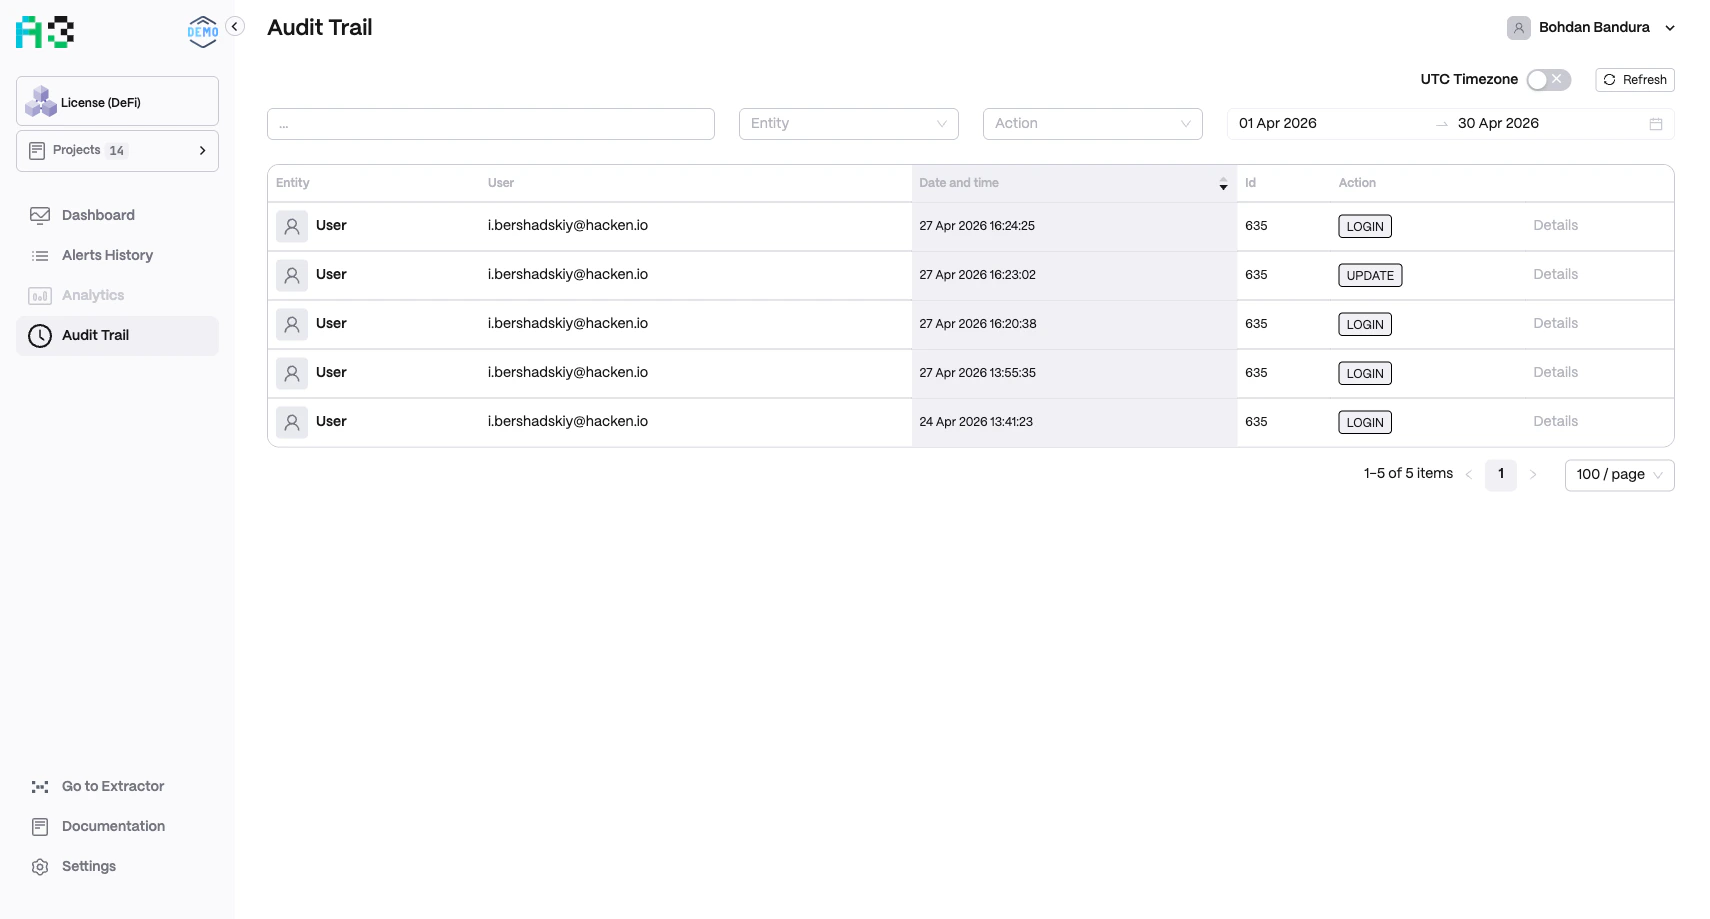This screenshot has width=1710, height=919.
Task: Click the DEMO badge icon
Action: pos(203,32)
